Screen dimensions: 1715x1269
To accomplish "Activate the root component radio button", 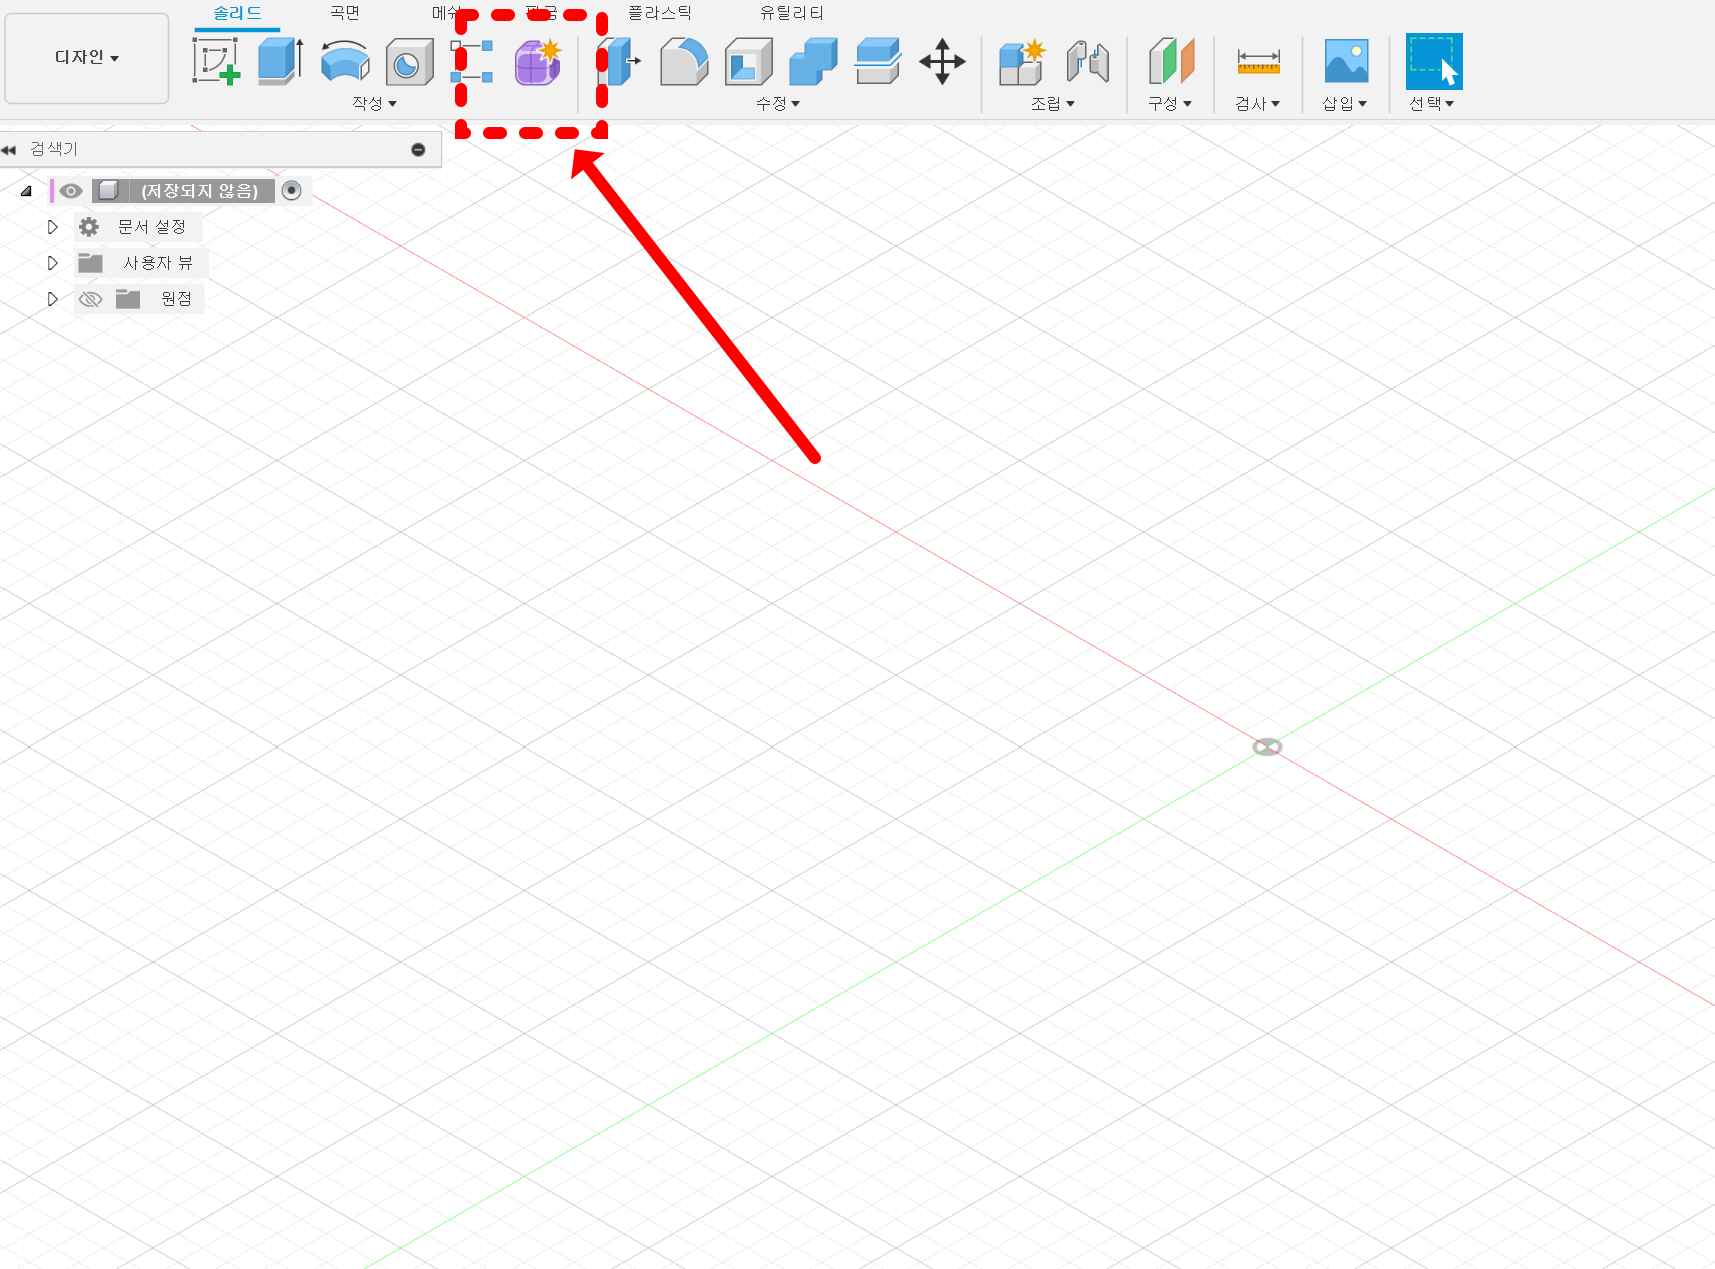I will click(291, 190).
